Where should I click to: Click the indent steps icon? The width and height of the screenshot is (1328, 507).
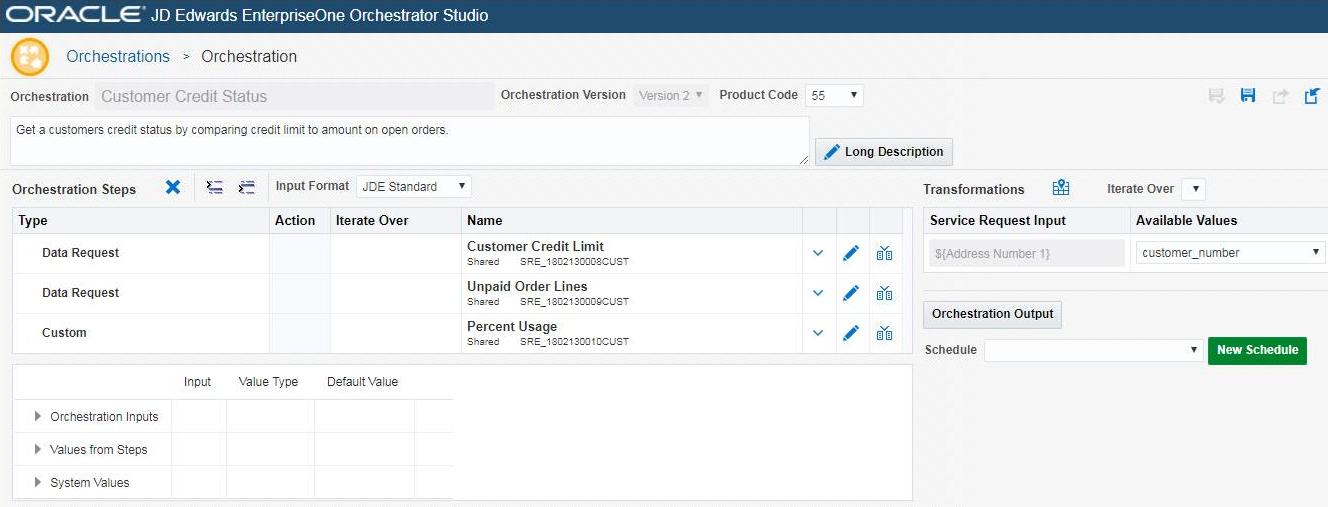click(214, 187)
